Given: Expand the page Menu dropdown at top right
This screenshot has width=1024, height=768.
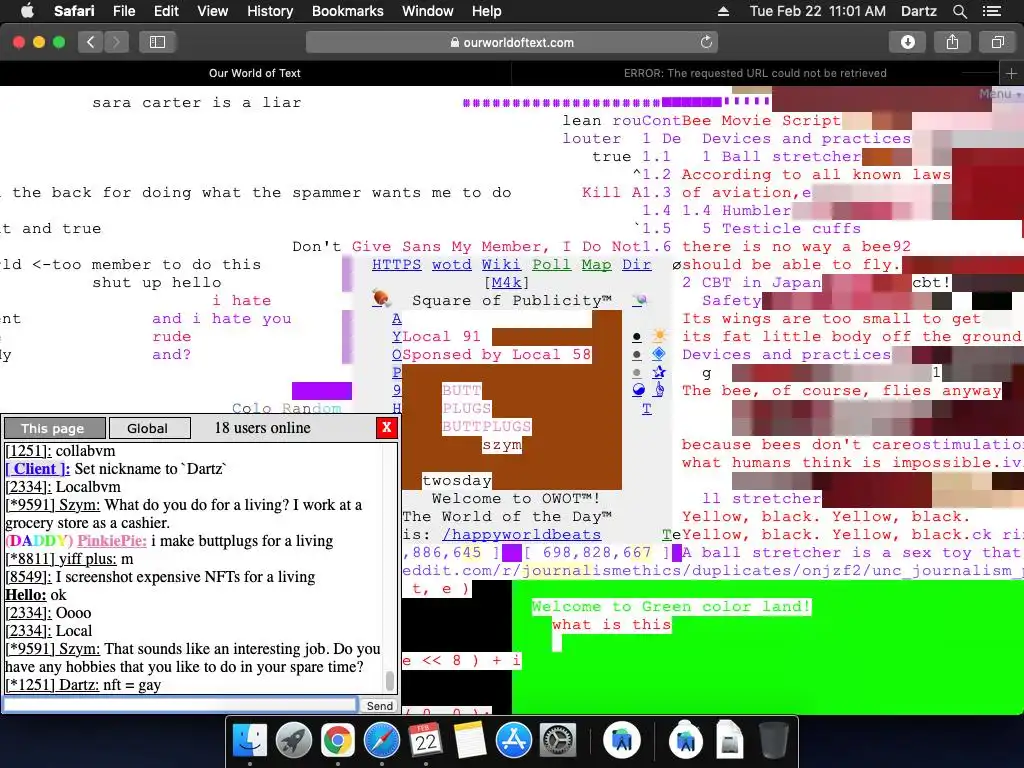Looking at the screenshot, I should [x=999, y=94].
